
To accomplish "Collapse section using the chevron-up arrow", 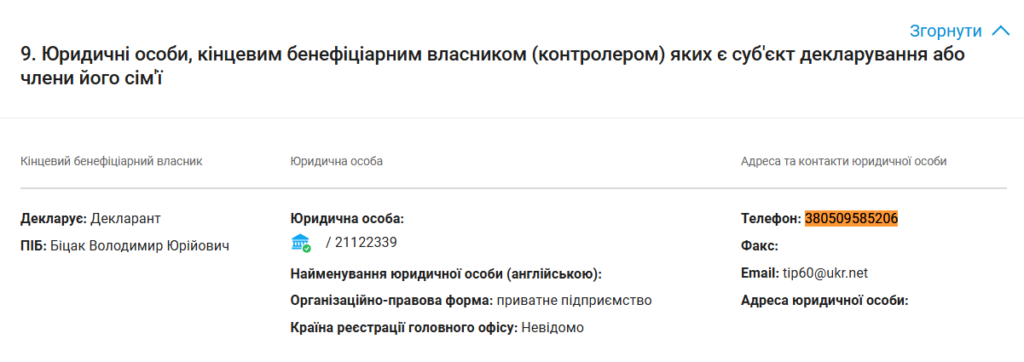I will pos(1000,31).
